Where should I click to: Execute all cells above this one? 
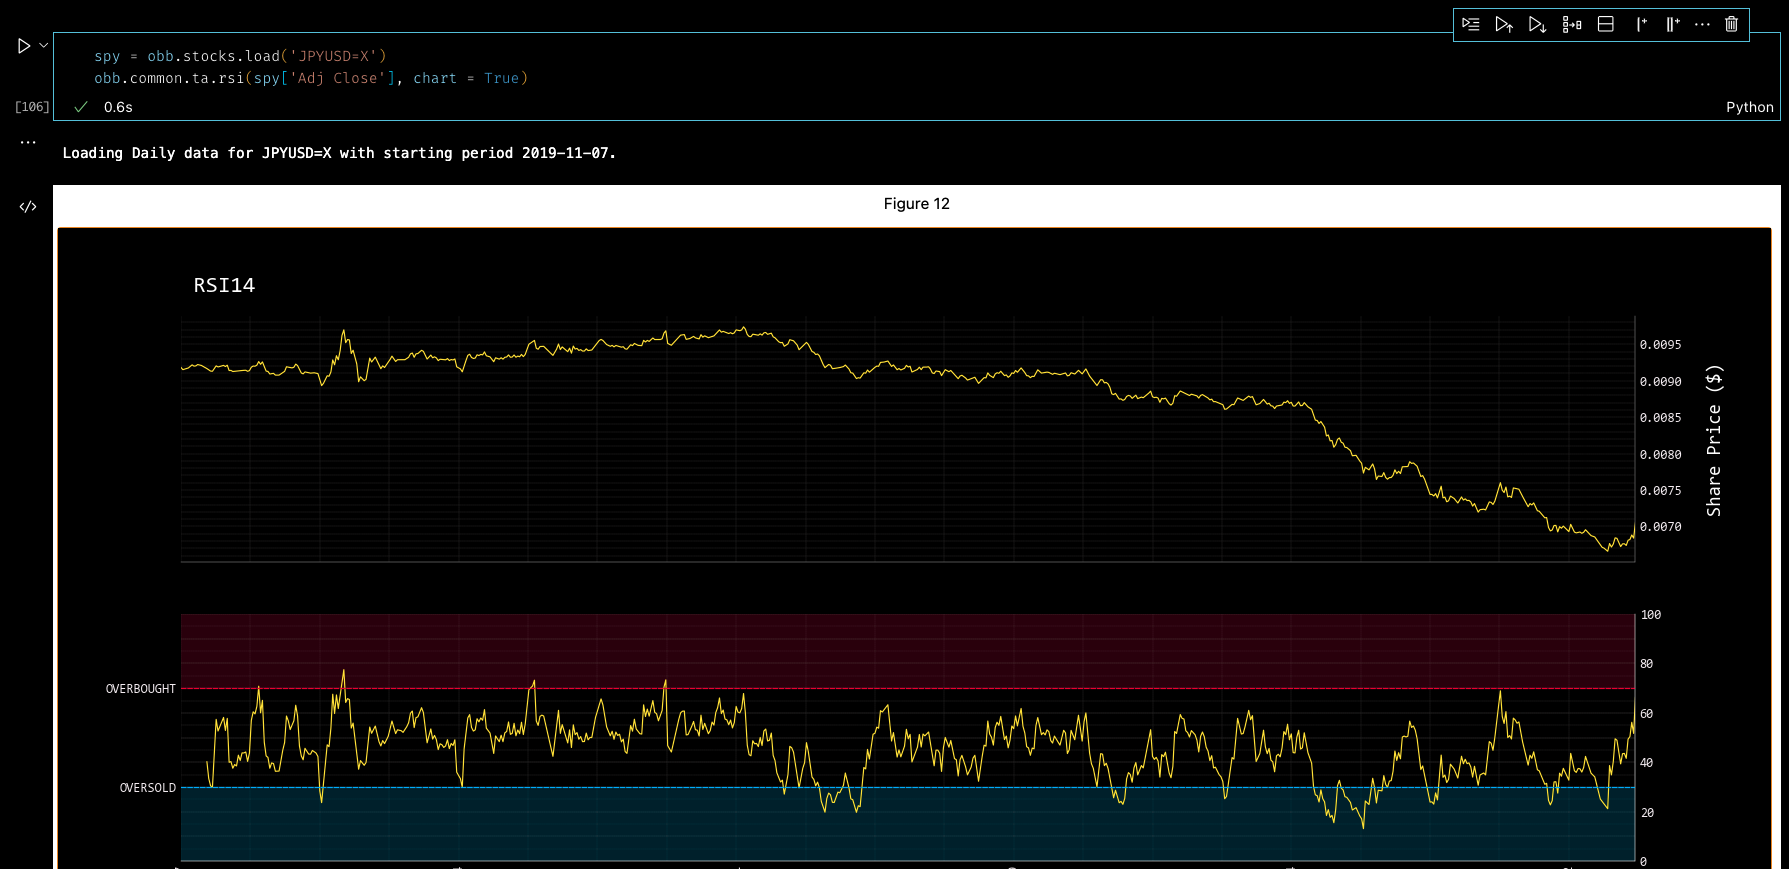1504,24
